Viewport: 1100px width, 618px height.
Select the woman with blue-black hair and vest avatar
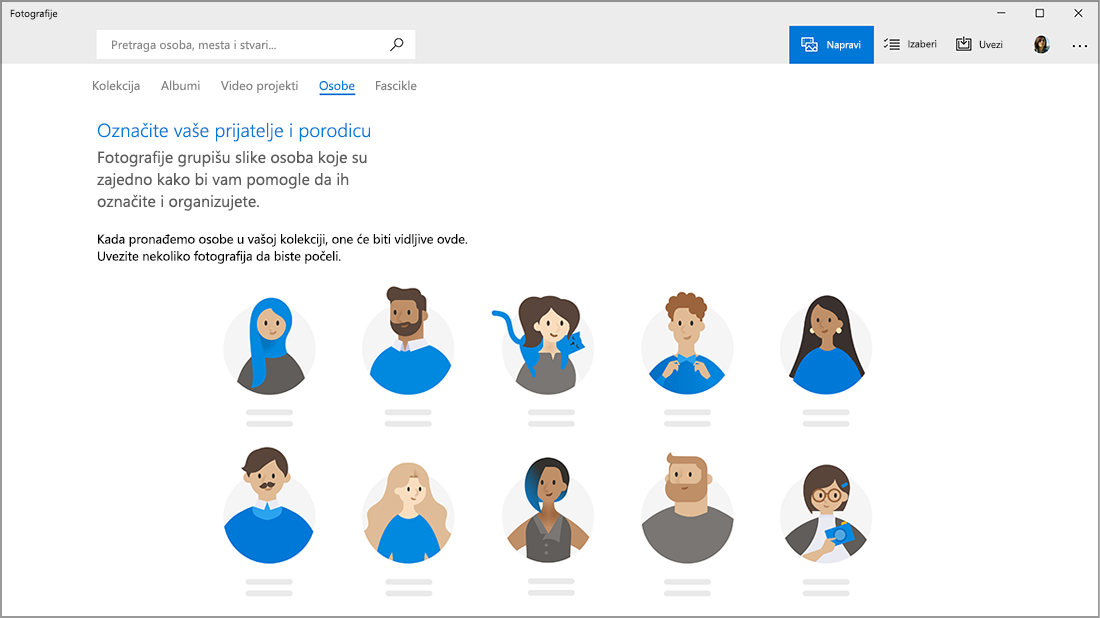[x=548, y=510]
